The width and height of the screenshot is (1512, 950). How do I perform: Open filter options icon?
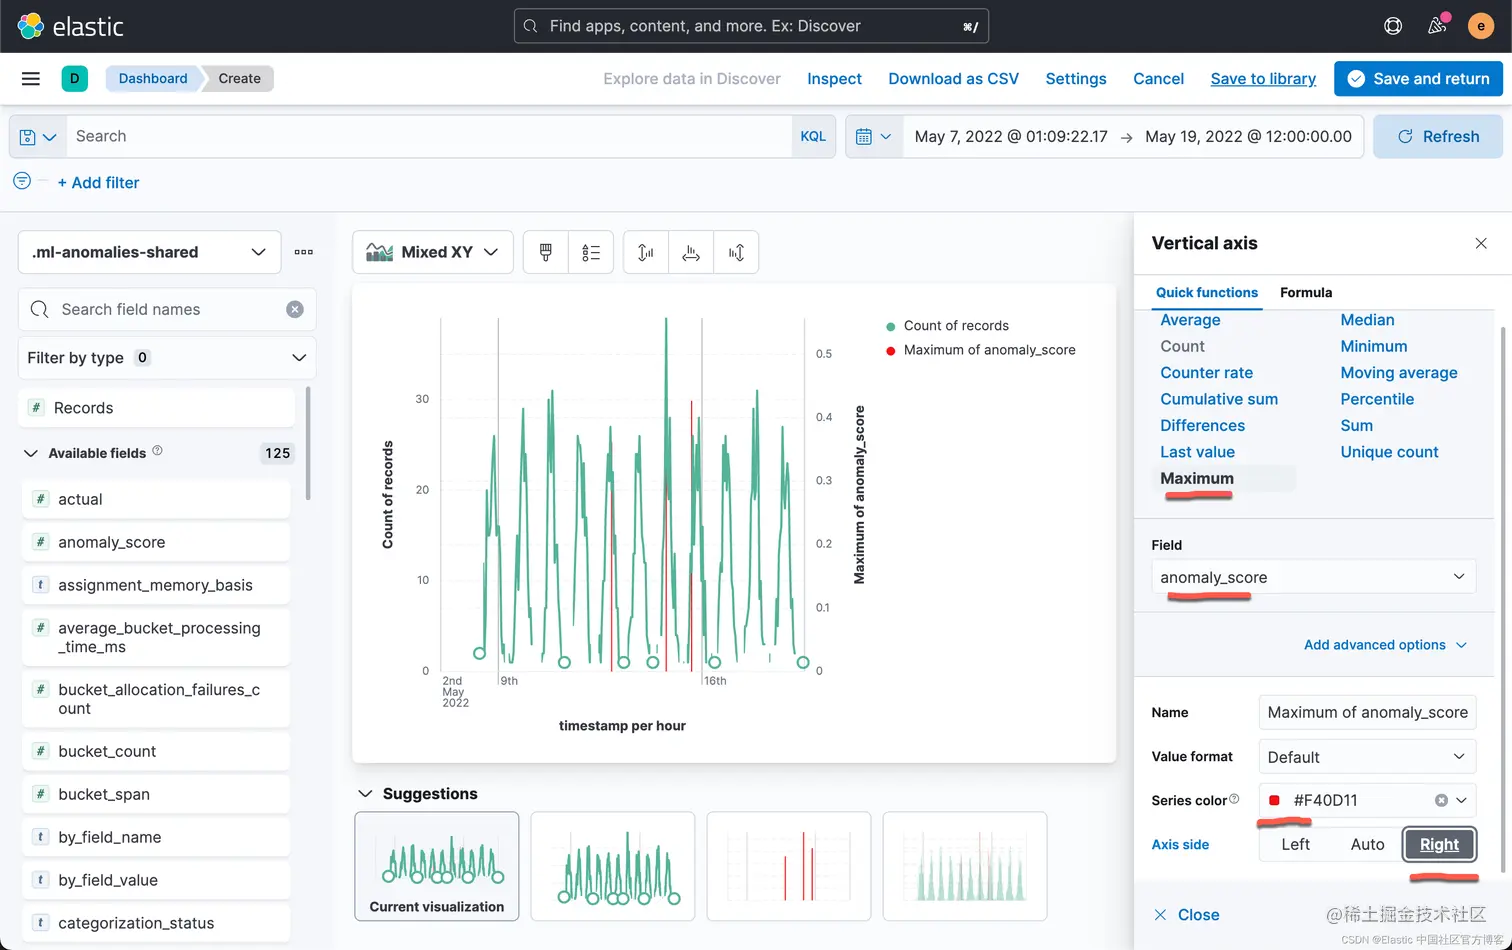[22, 181]
